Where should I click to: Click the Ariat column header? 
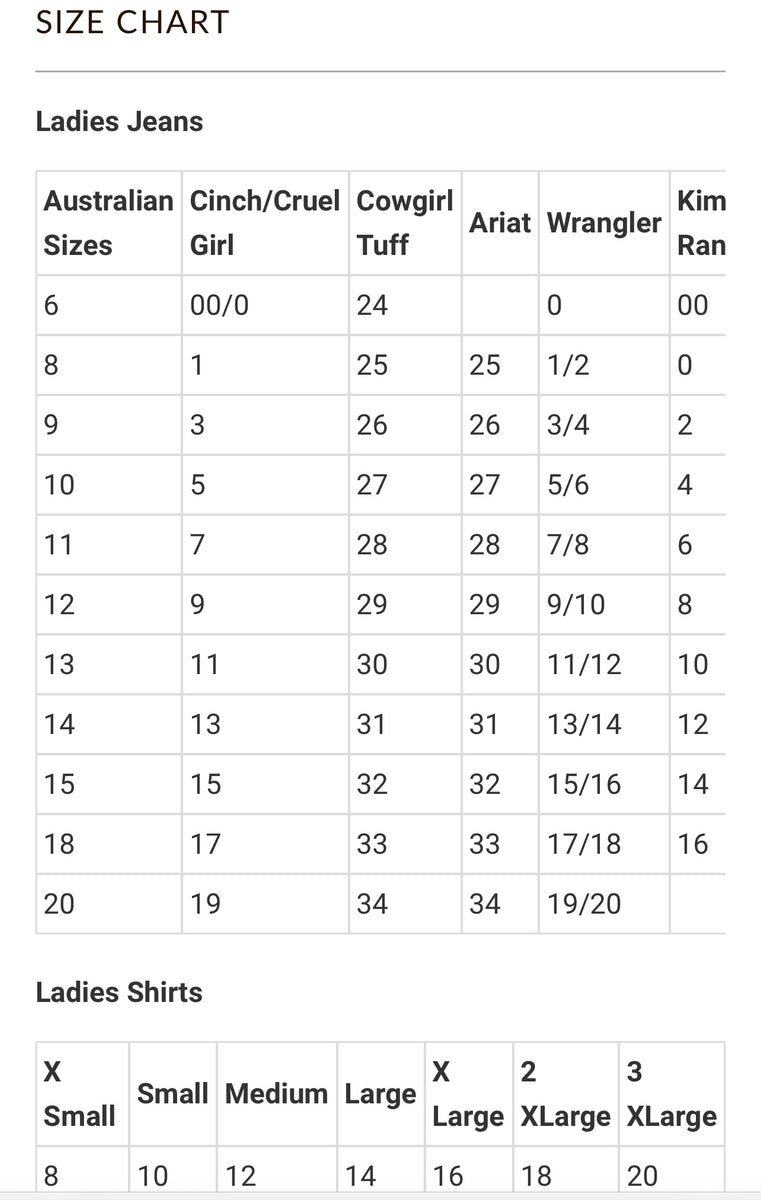coord(500,223)
